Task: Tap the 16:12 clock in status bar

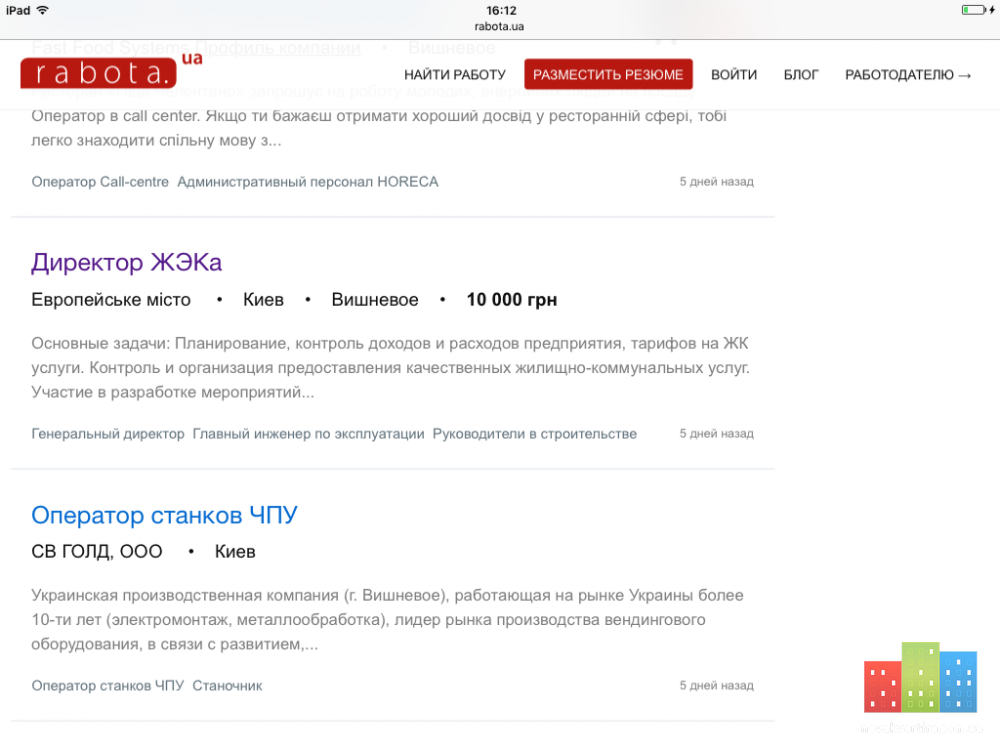Action: (x=501, y=10)
